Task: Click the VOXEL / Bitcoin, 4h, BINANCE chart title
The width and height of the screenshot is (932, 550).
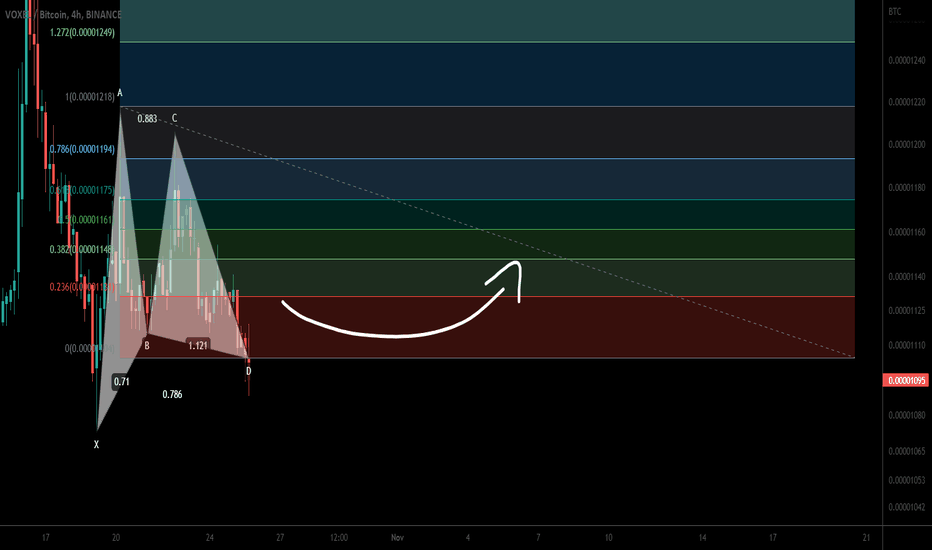Action: (x=63, y=14)
